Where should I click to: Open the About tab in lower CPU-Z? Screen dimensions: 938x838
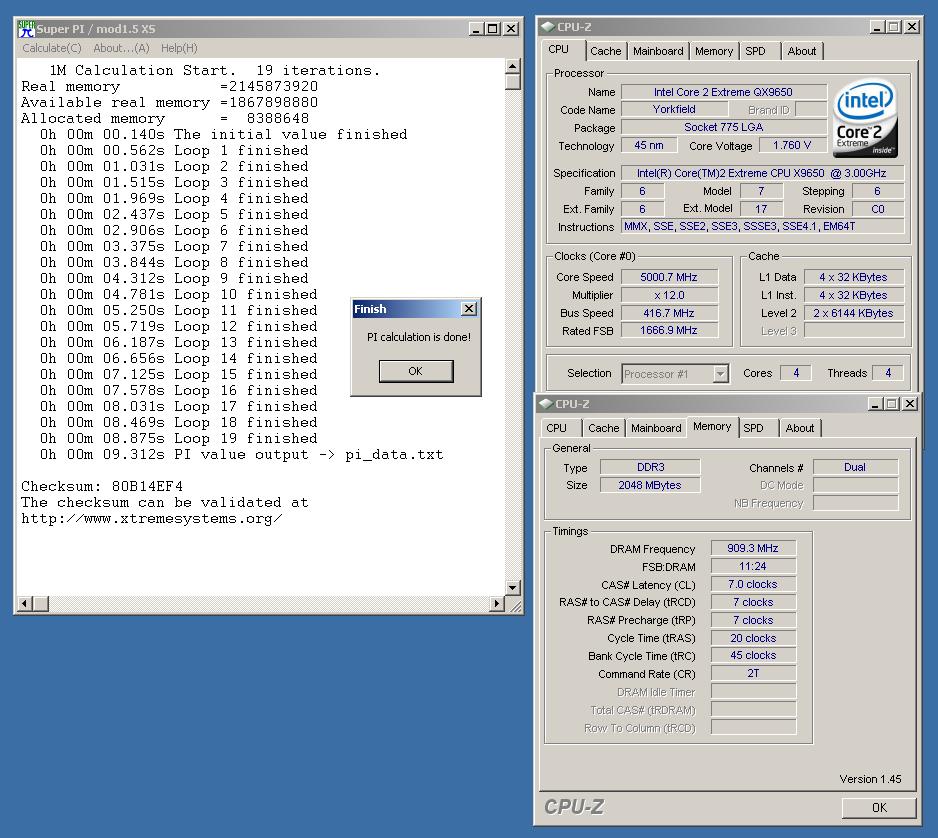pyautogui.click(x=800, y=428)
